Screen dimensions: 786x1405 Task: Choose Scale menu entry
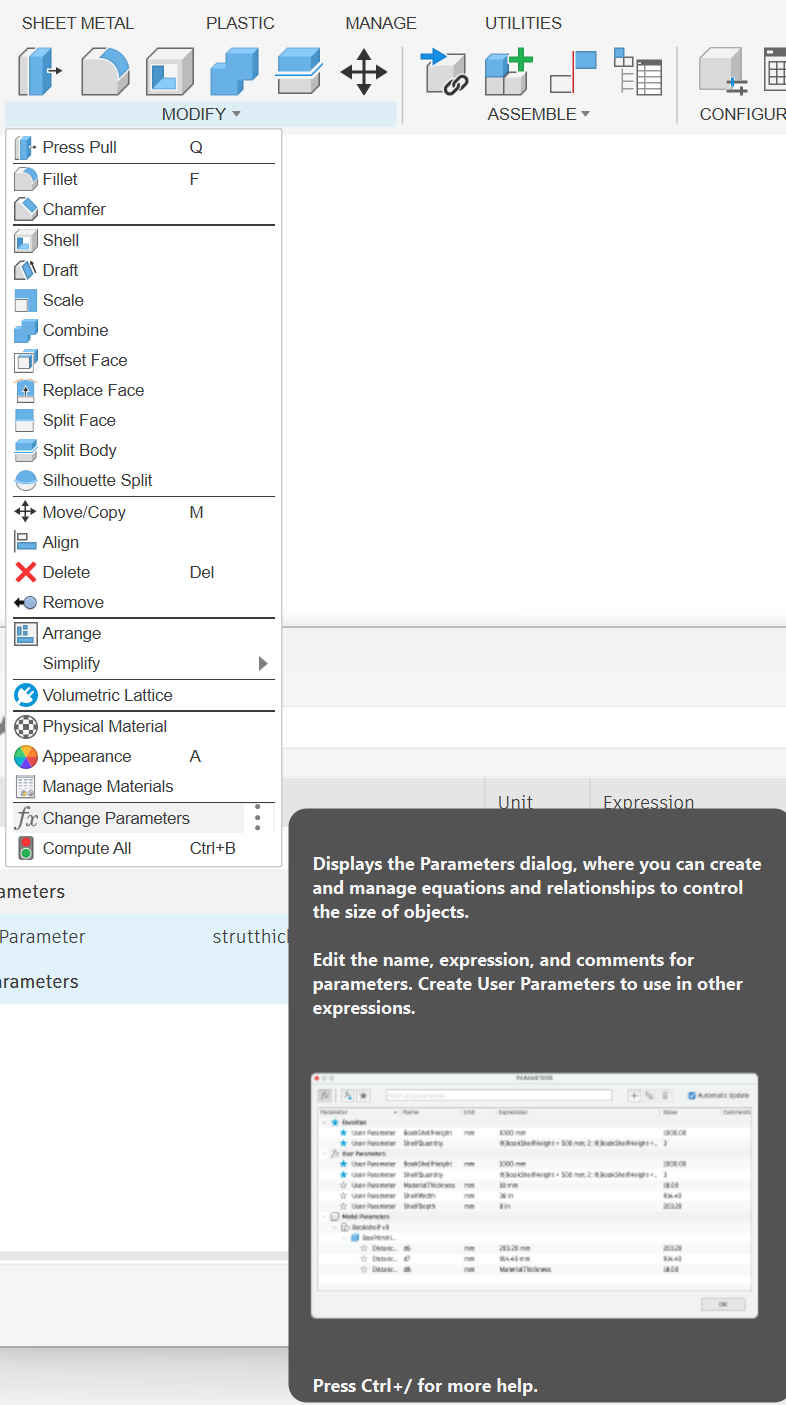tap(144, 300)
